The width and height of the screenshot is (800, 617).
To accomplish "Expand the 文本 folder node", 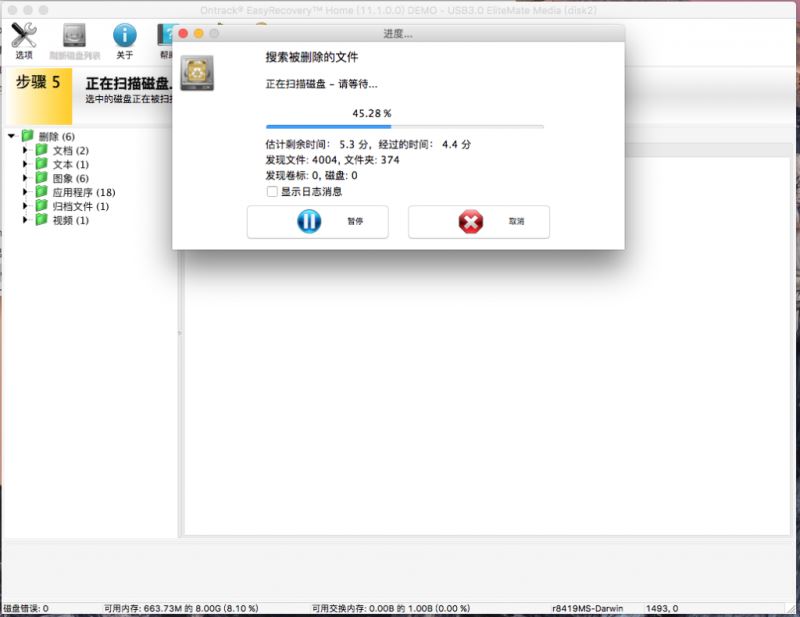I will (25, 164).
